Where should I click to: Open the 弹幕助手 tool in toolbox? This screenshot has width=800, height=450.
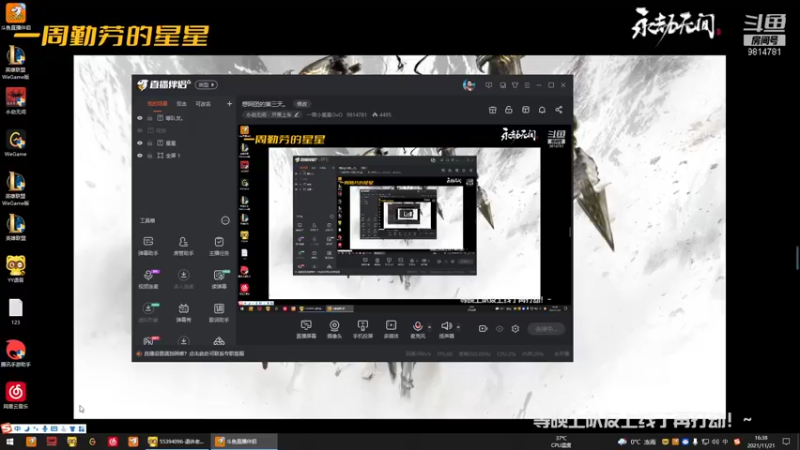point(148,245)
